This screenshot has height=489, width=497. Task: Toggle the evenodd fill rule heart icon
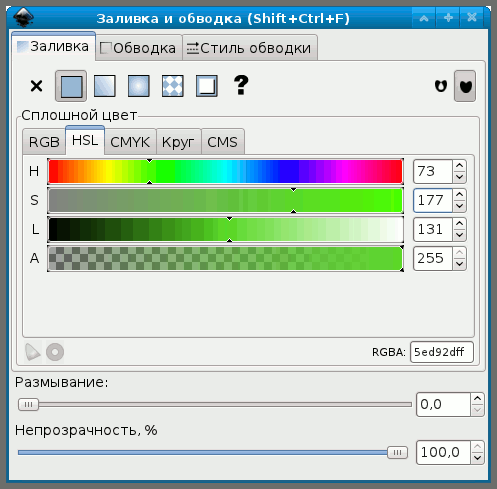[441, 86]
